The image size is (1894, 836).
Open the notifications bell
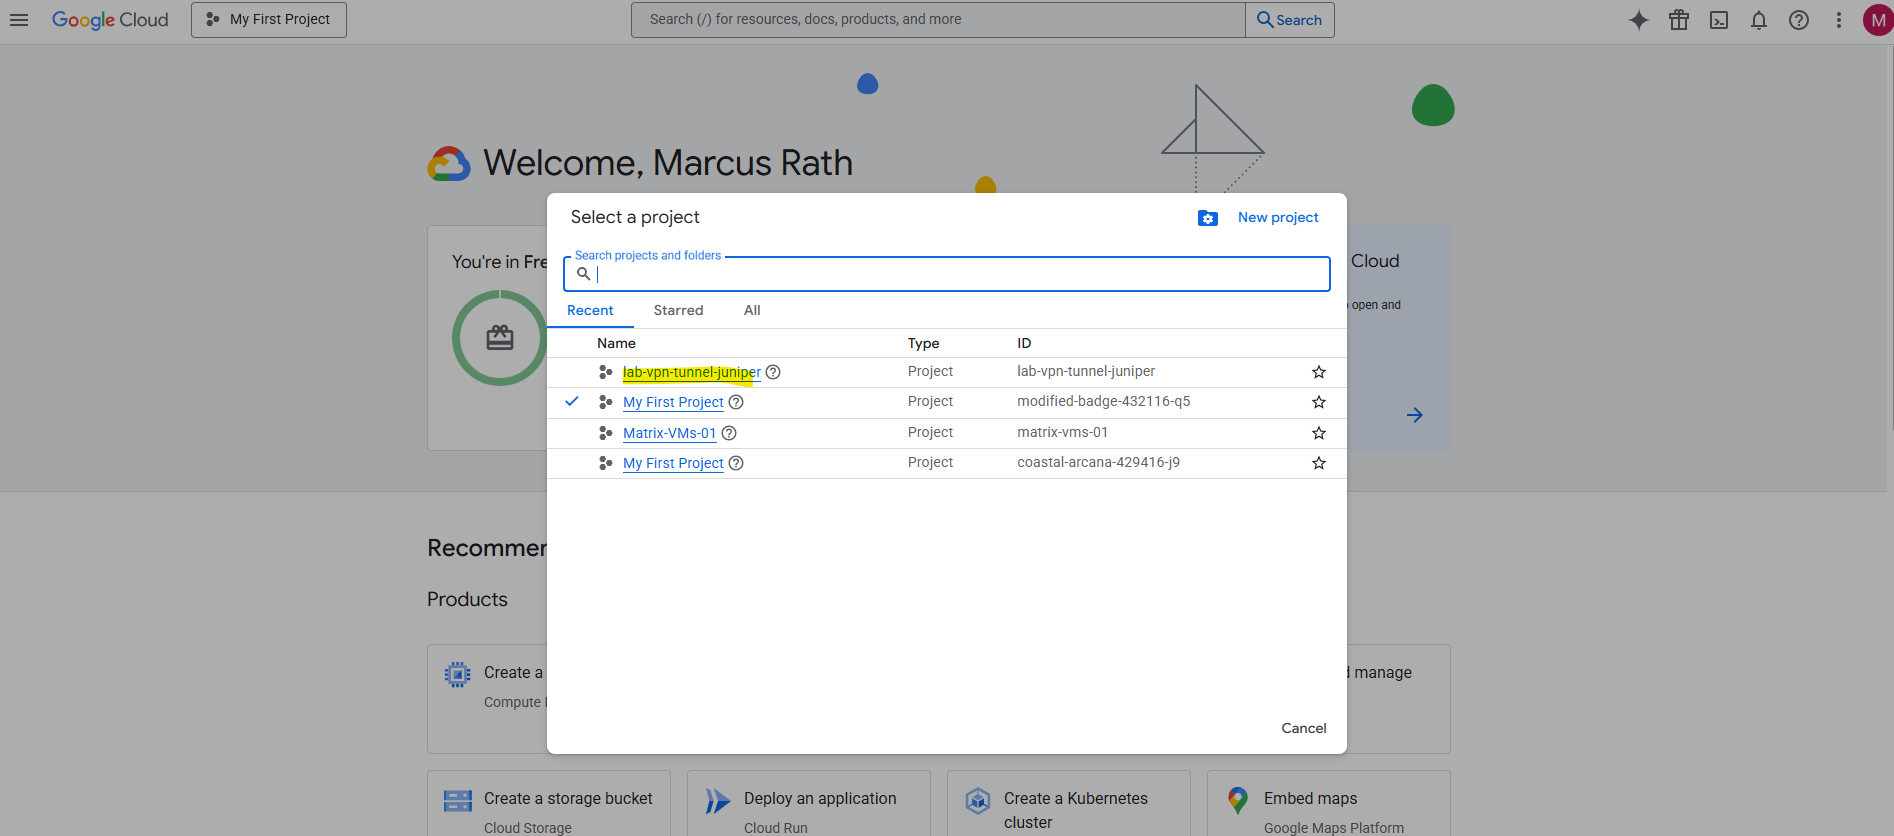(1759, 20)
